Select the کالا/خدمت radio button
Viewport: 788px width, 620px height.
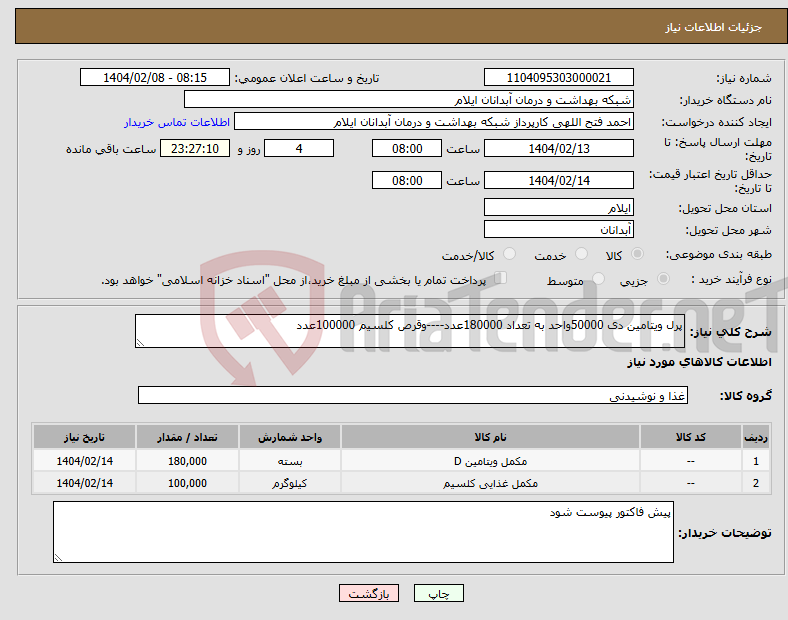(510, 254)
